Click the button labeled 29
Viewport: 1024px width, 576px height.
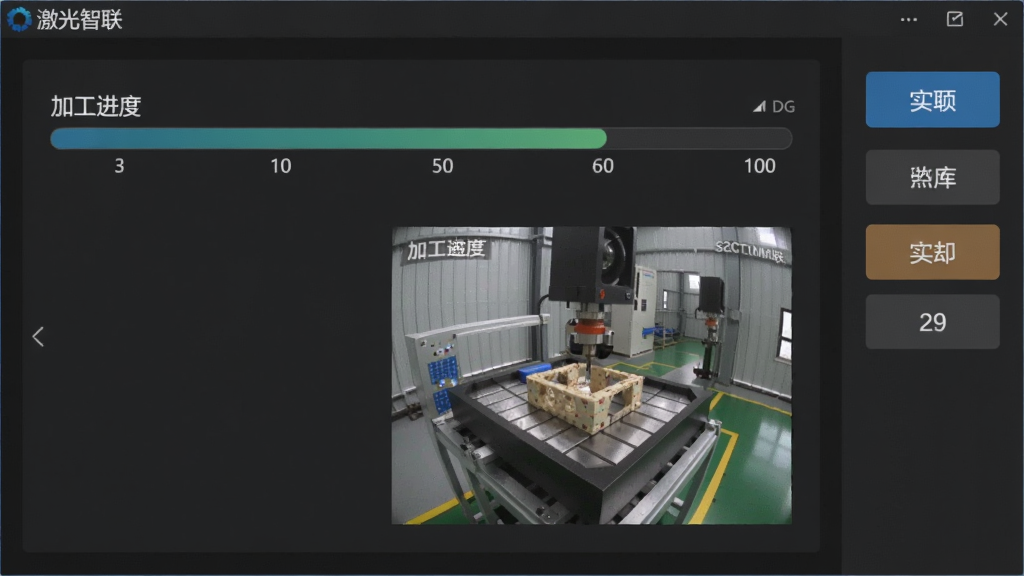point(932,321)
